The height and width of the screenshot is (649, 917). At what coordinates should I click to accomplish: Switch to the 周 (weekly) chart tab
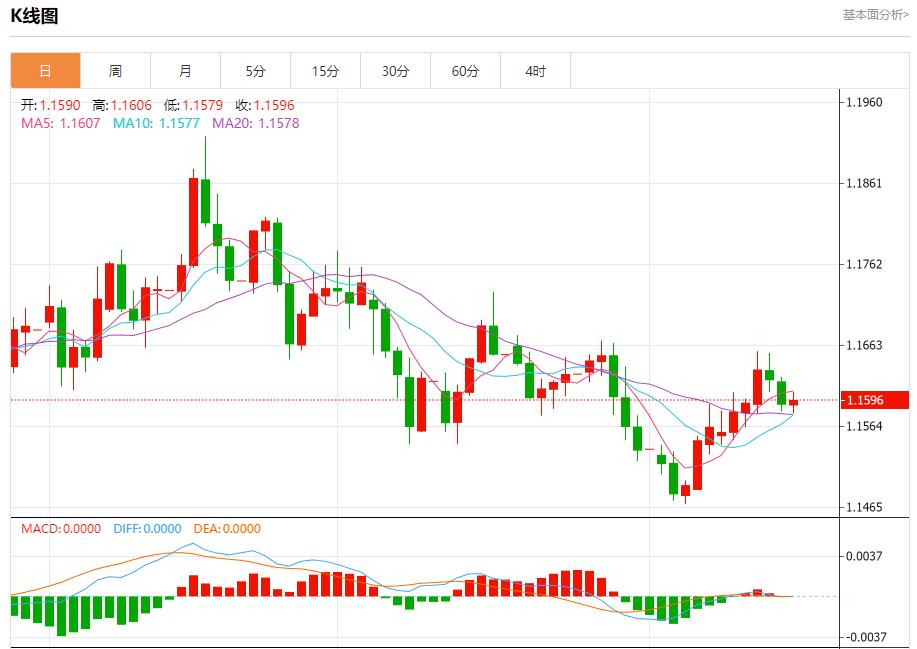[x=116, y=71]
